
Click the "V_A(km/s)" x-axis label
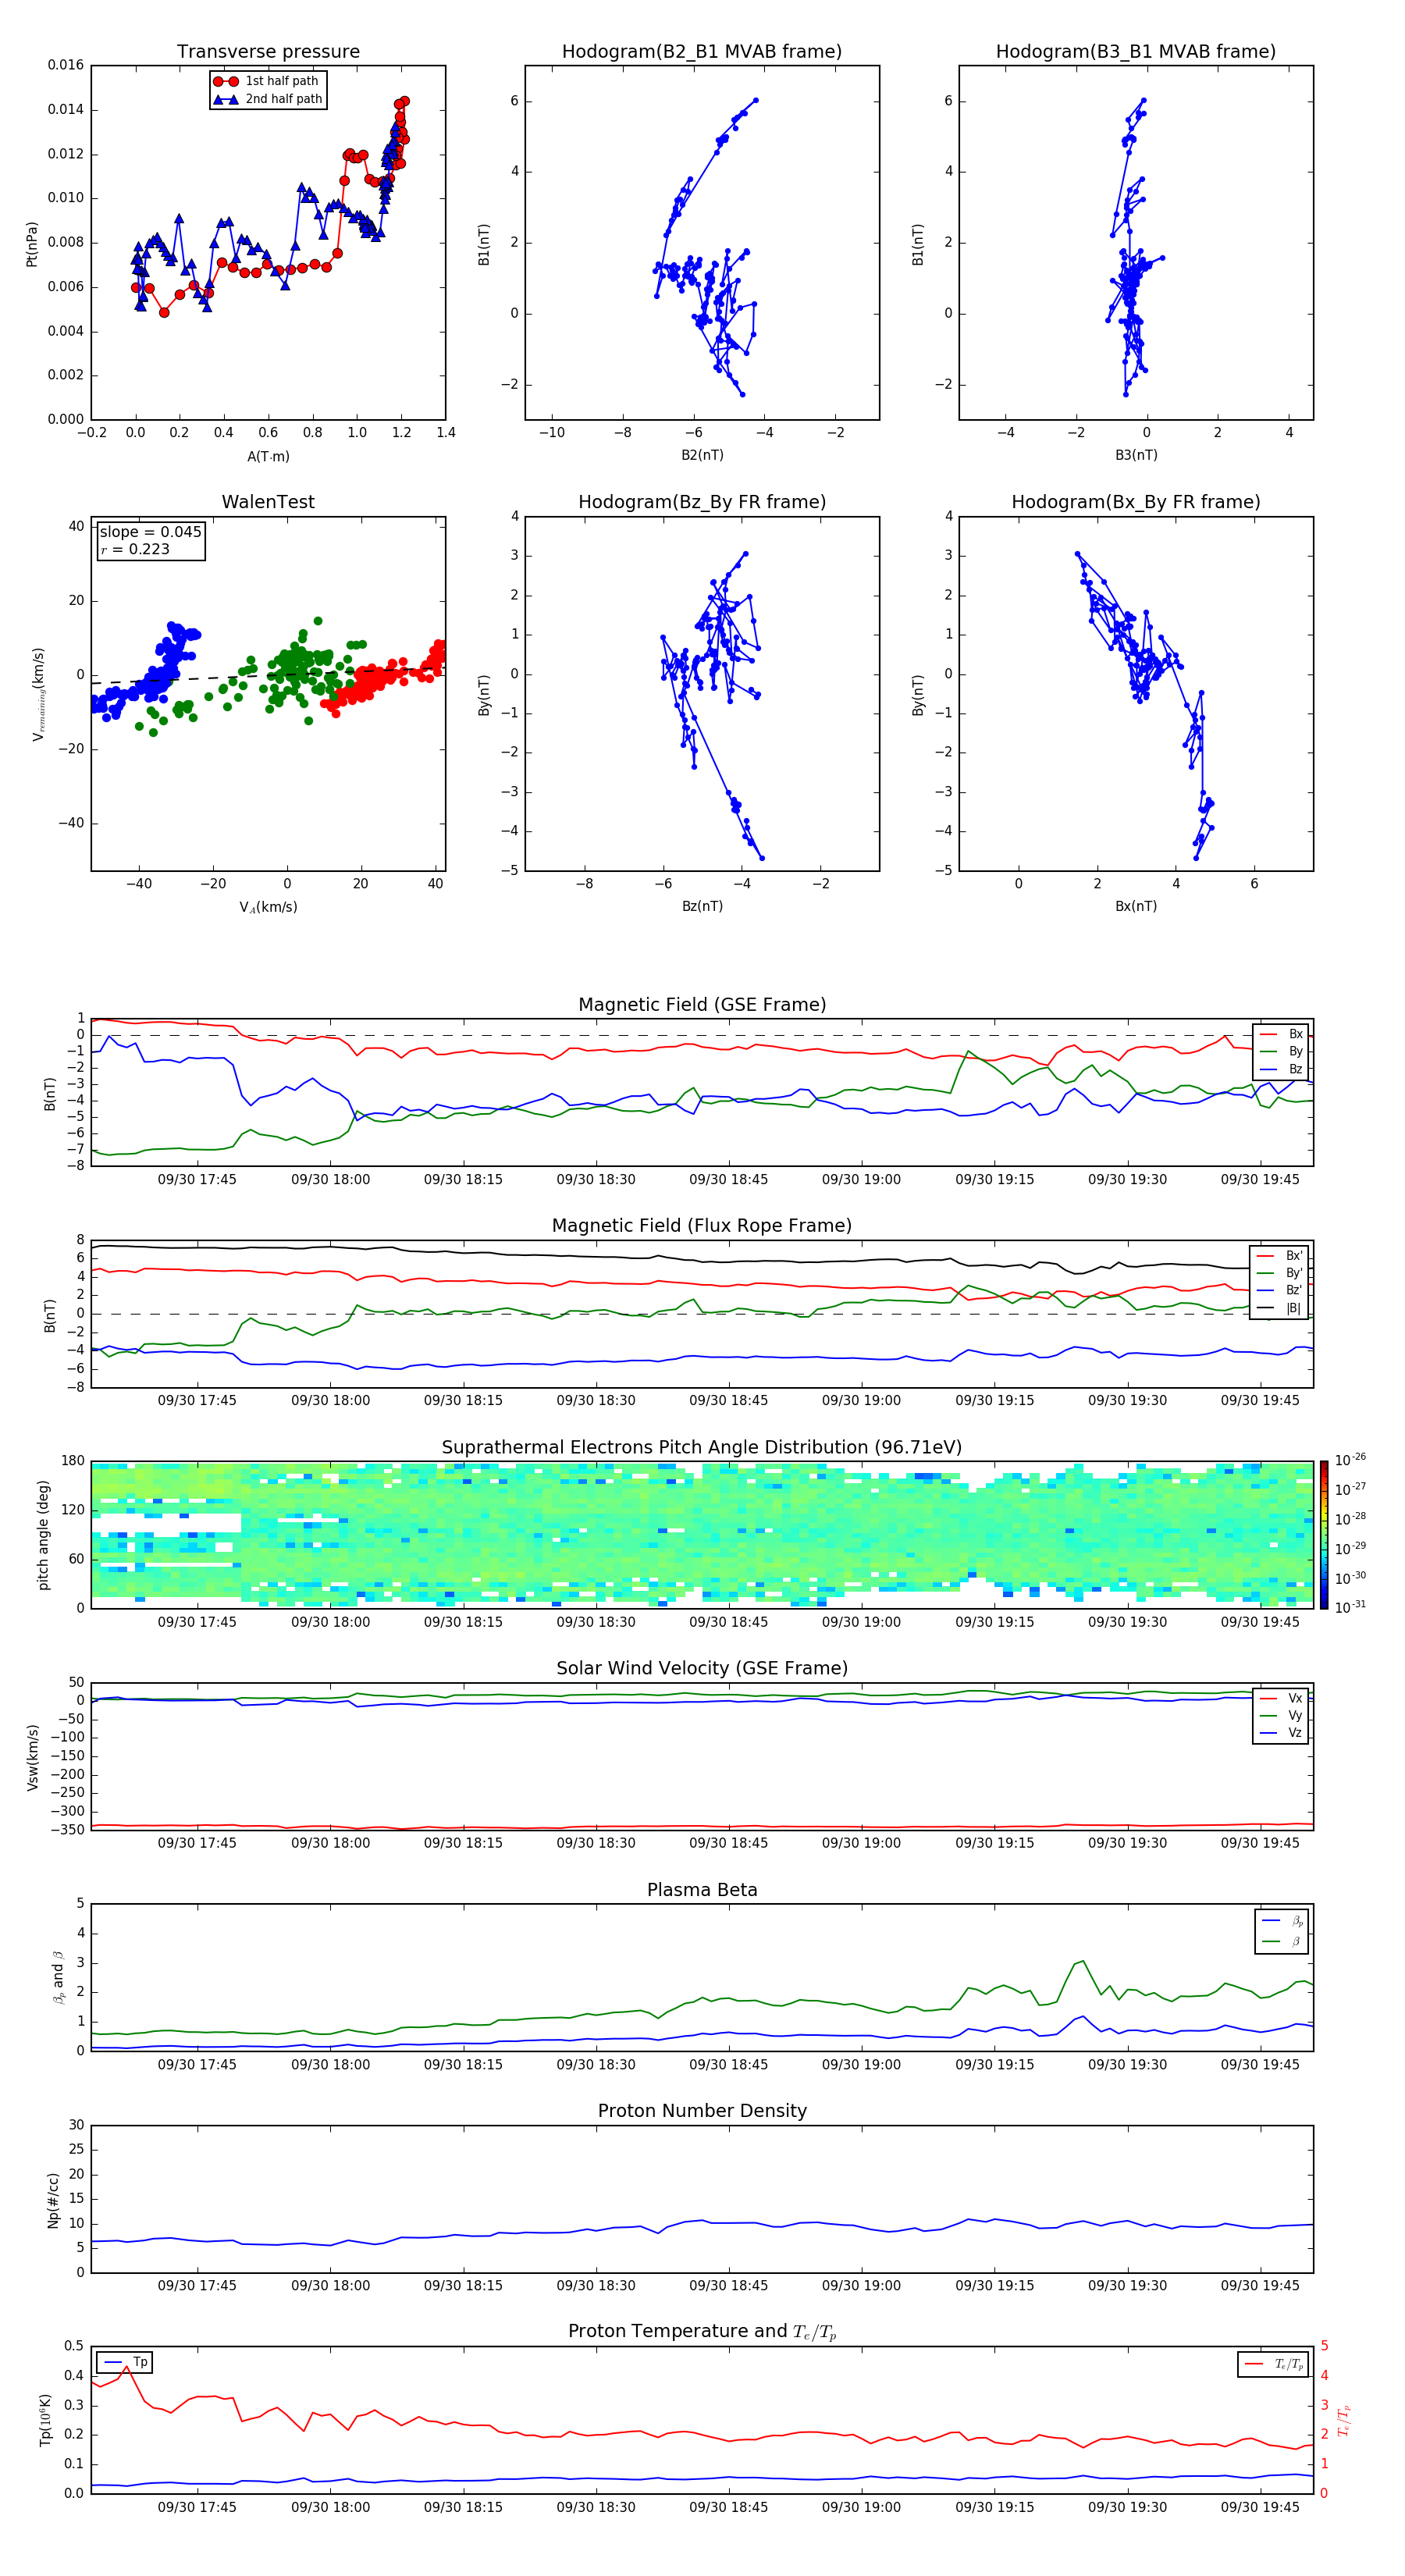coord(268,907)
